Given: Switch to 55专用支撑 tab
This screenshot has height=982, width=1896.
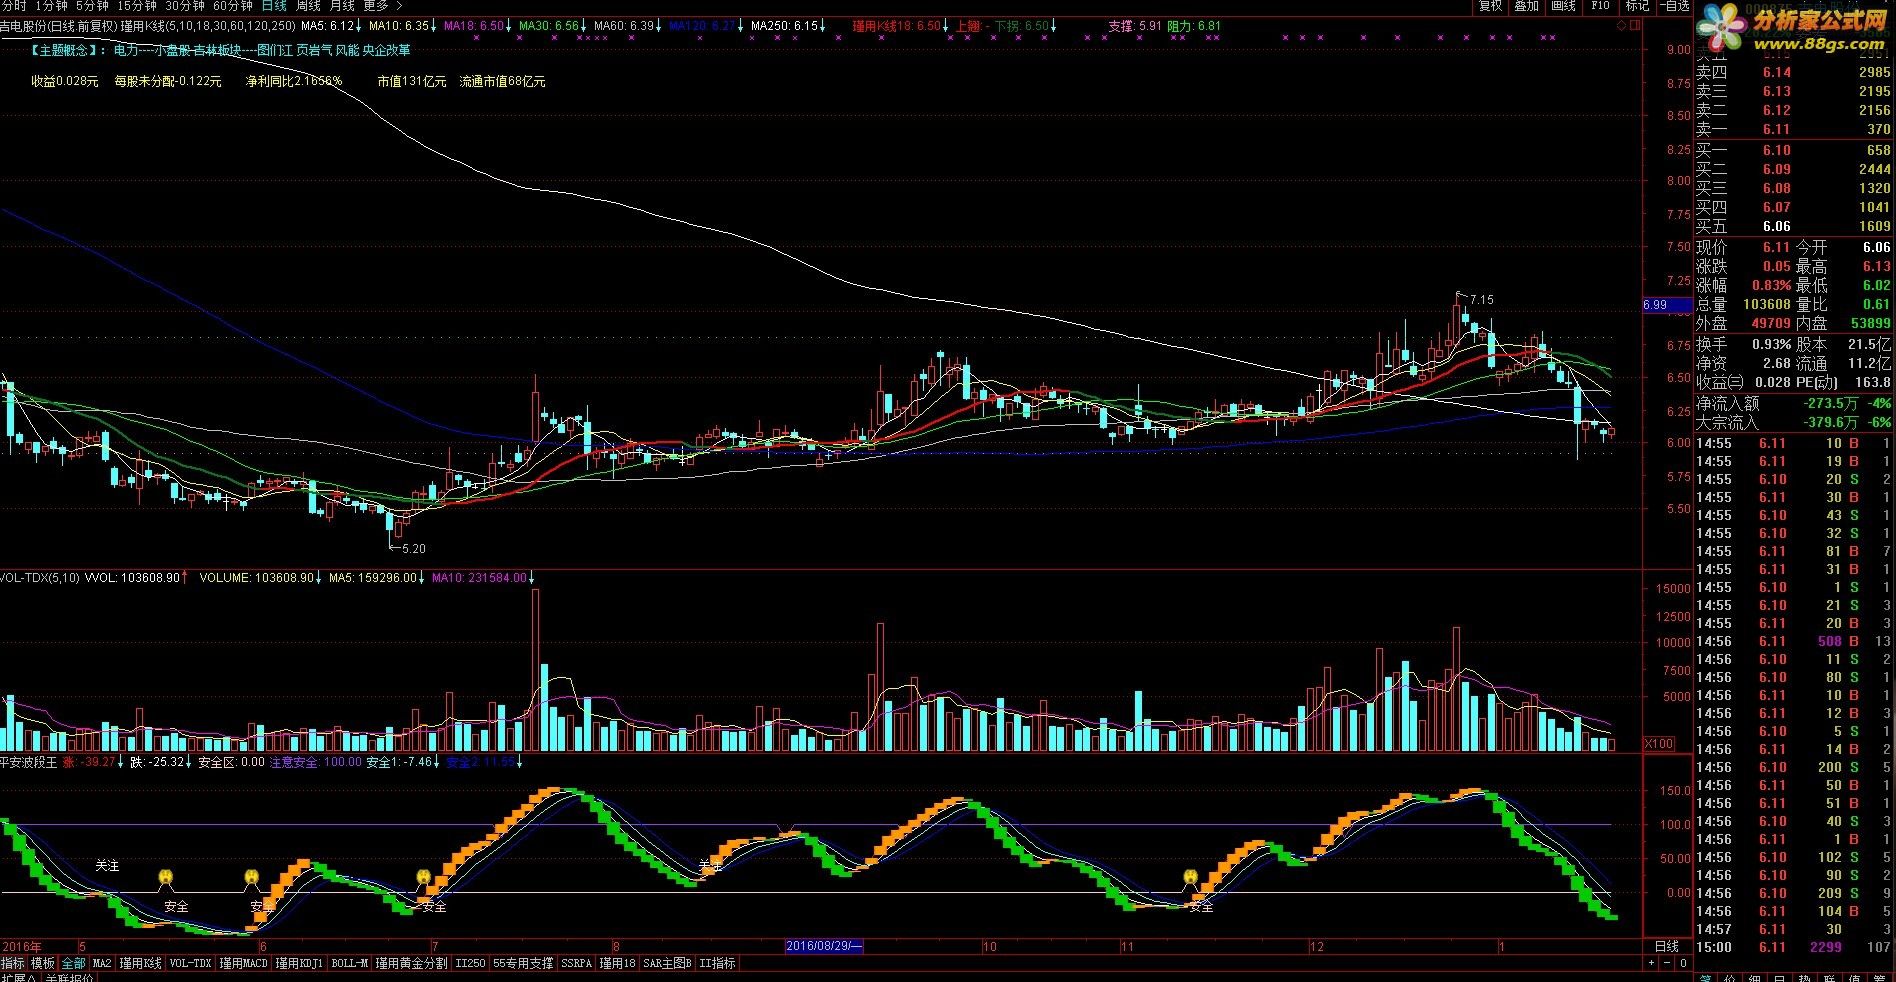Looking at the screenshot, I should pyautogui.click(x=523, y=963).
